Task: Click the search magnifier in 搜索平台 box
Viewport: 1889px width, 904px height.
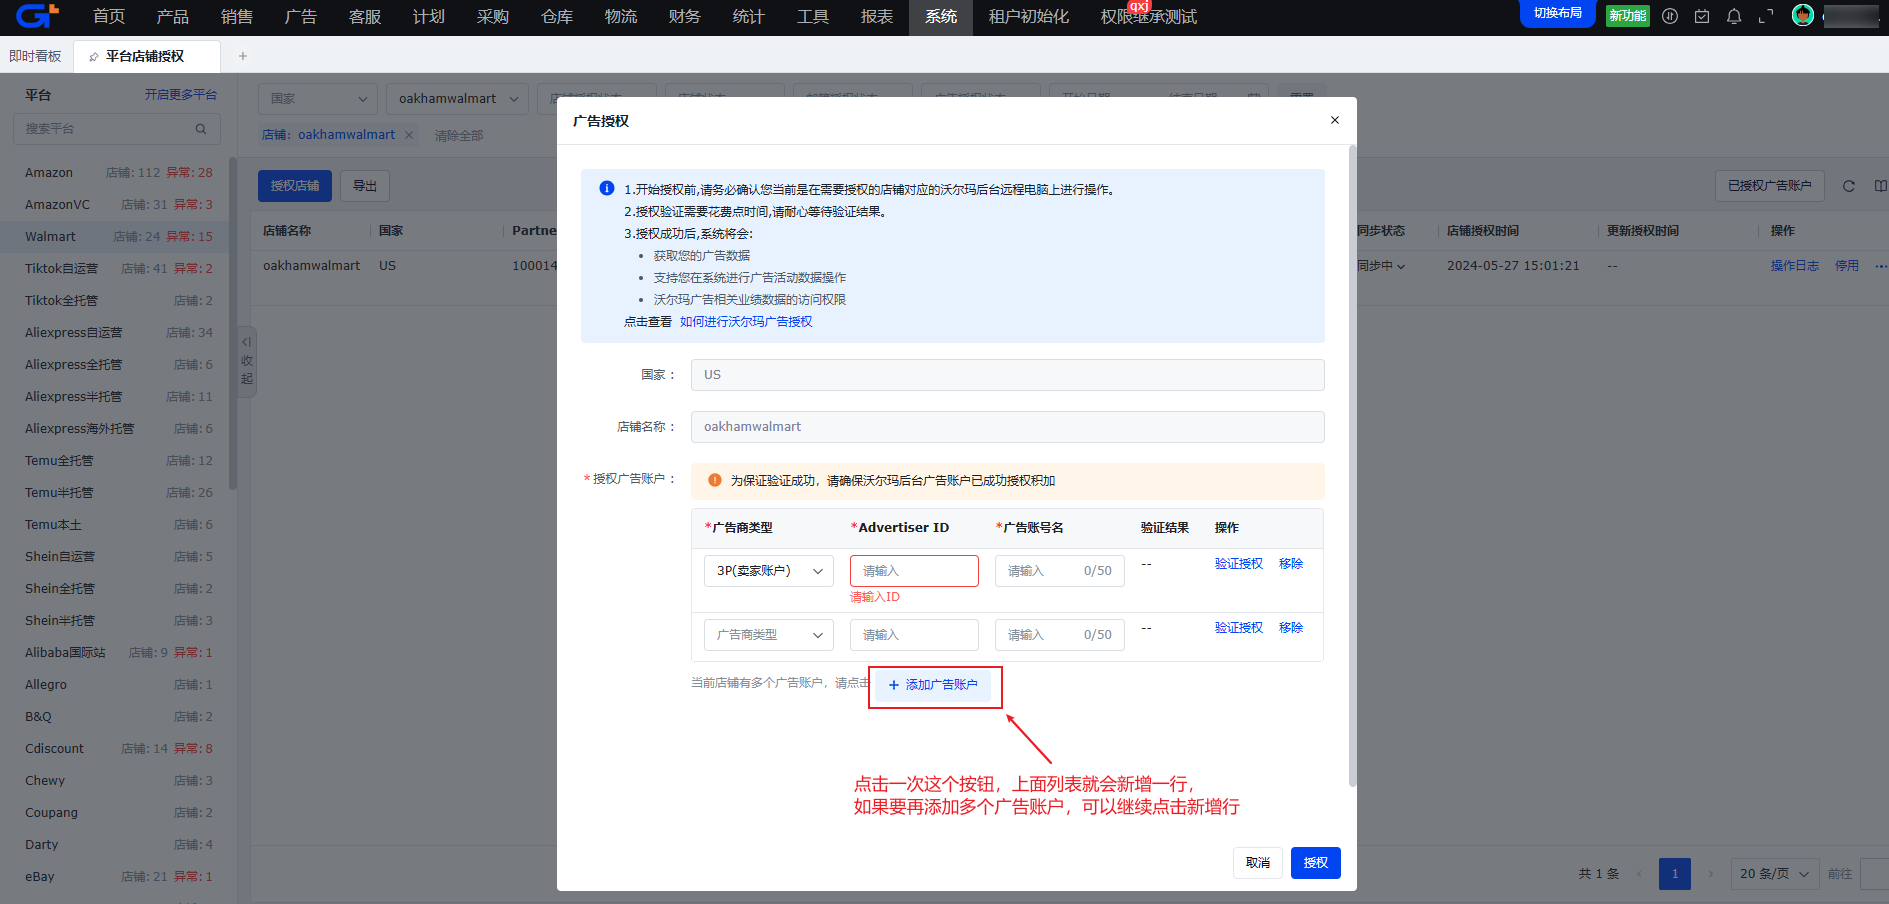Action: coord(201,129)
